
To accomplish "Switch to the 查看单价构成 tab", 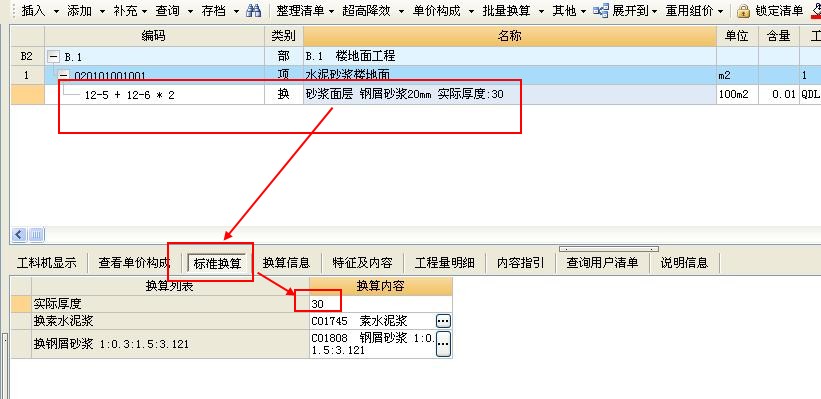I will (x=135, y=262).
